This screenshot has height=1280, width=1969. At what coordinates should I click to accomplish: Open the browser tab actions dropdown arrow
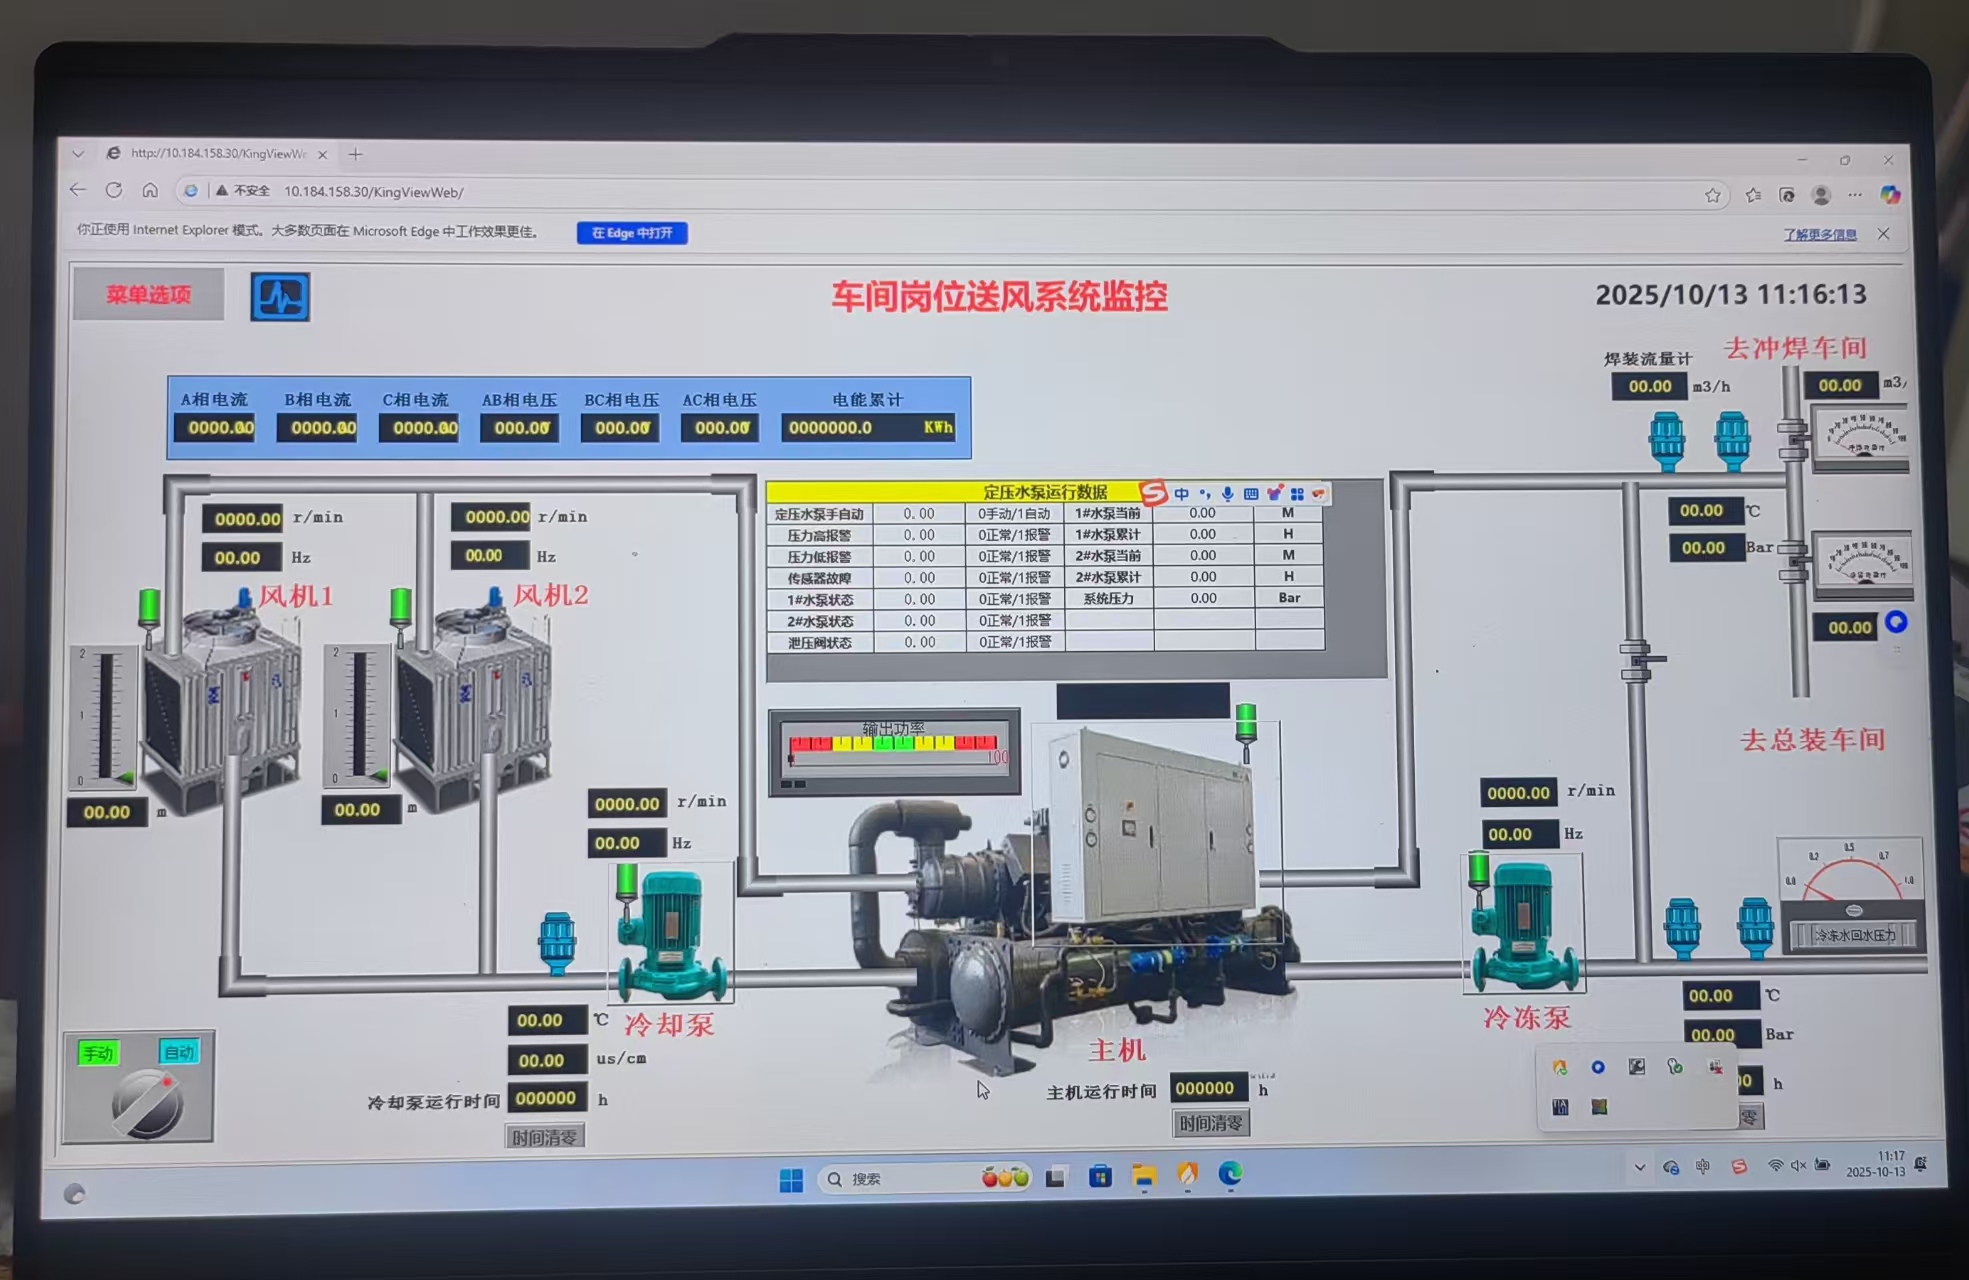(78, 154)
